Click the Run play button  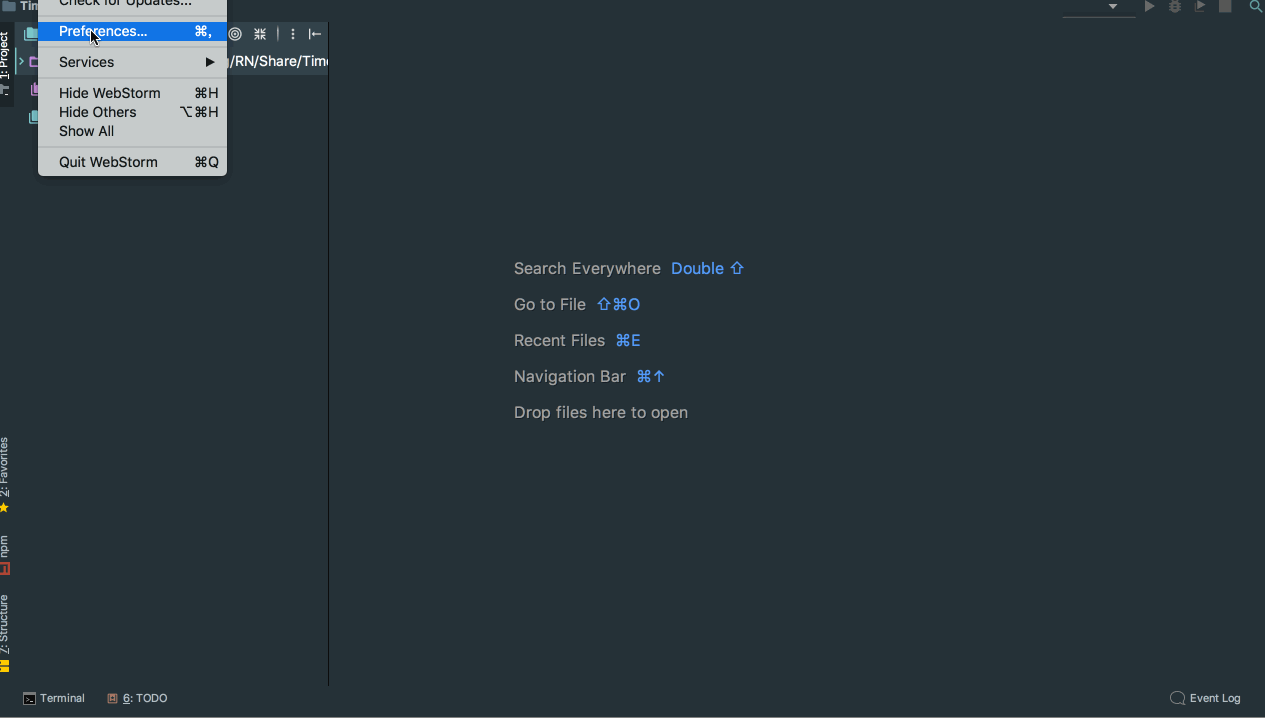[x=1150, y=7]
